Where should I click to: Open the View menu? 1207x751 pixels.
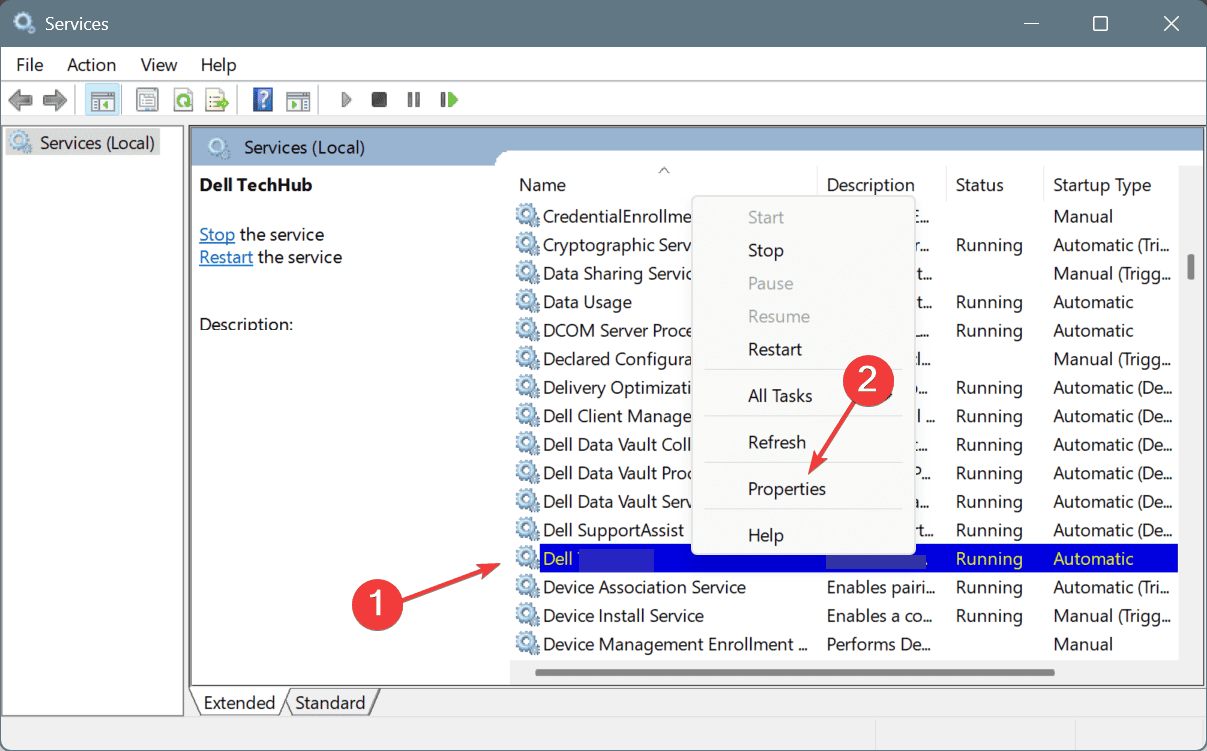[x=158, y=64]
